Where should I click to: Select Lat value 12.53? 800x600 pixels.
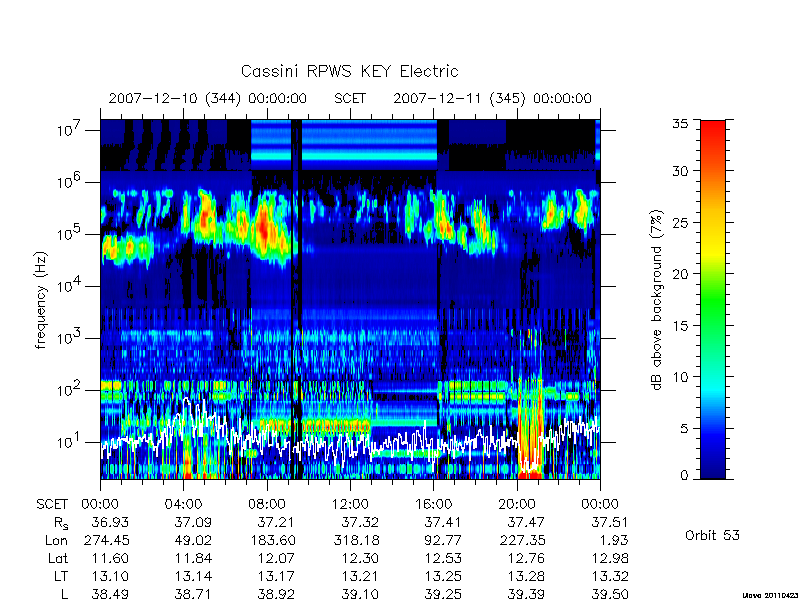442,559
